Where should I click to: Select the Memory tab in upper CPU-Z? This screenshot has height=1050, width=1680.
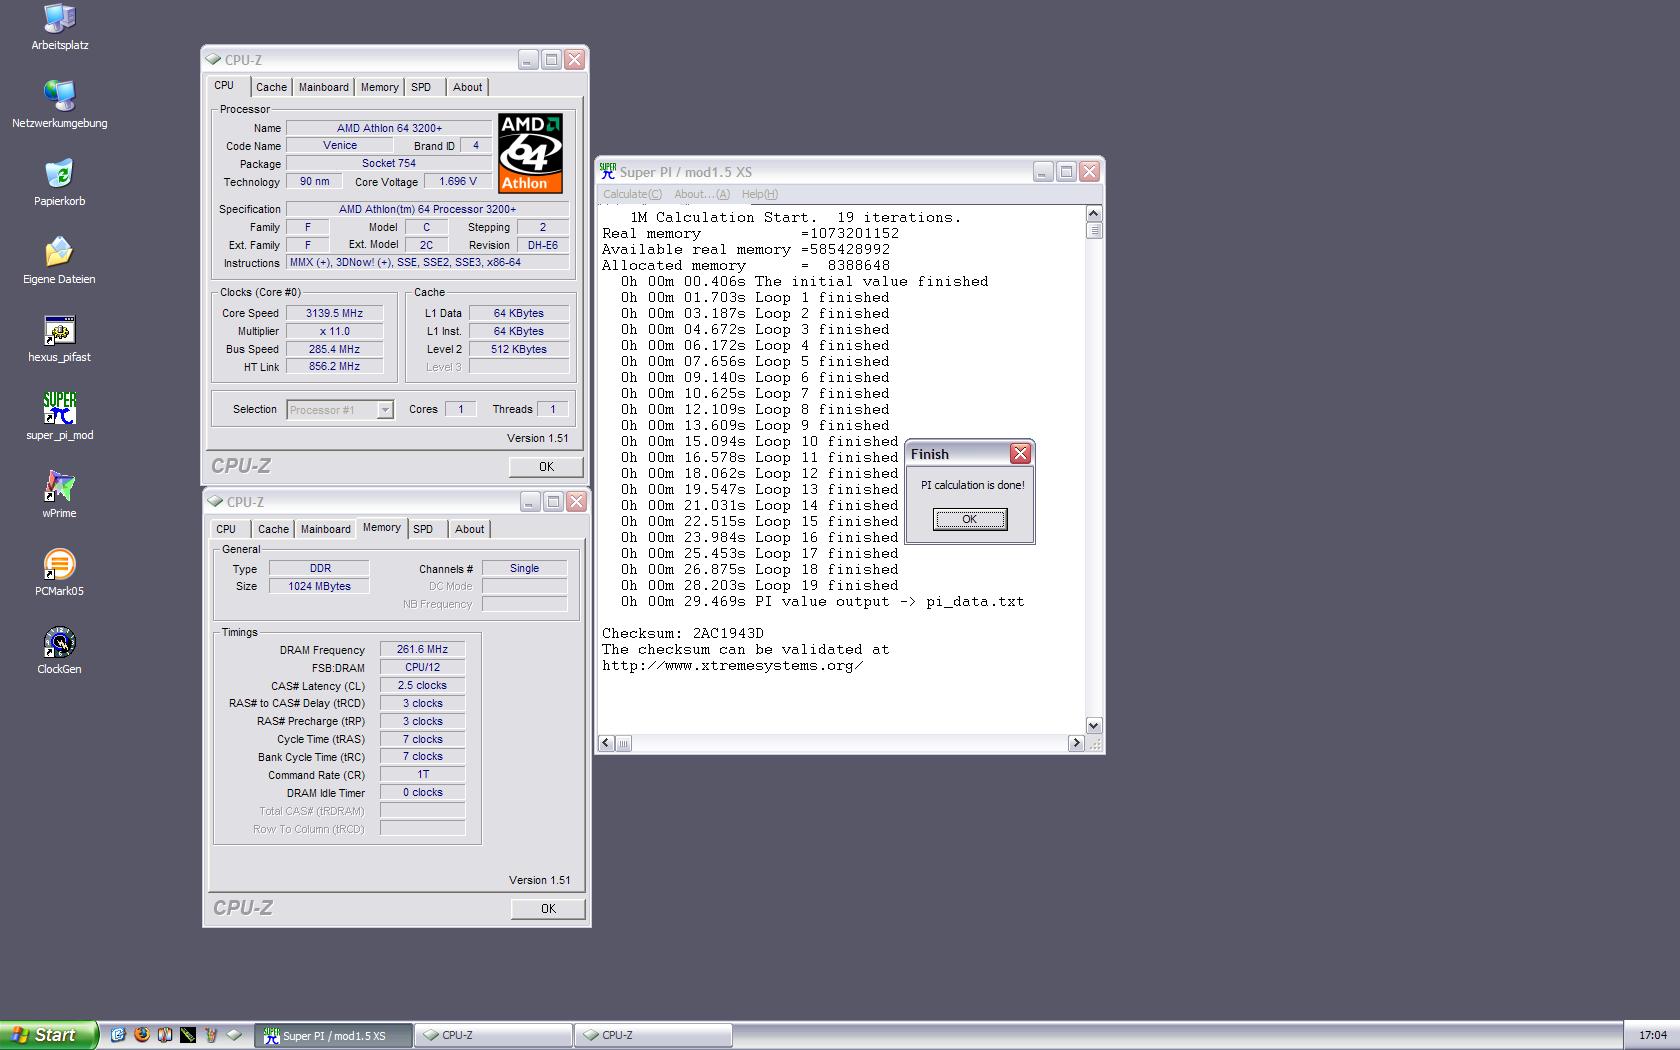click(380, 87)
